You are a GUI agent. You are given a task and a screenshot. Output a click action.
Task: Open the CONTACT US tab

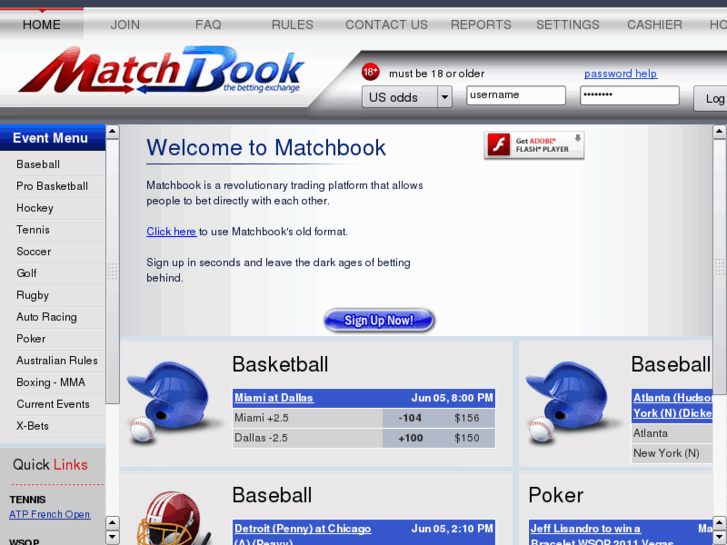coord(386,25)
